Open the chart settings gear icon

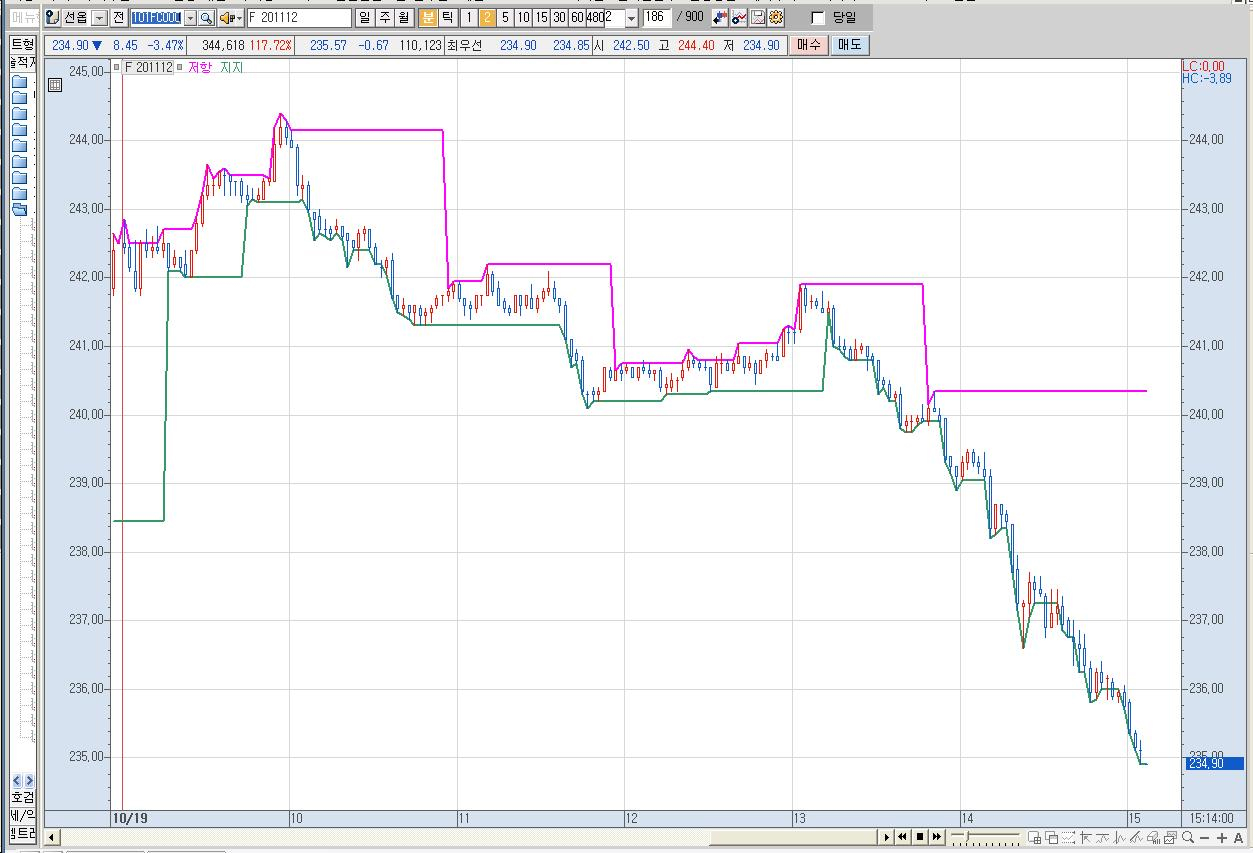(x=776, y=18)
